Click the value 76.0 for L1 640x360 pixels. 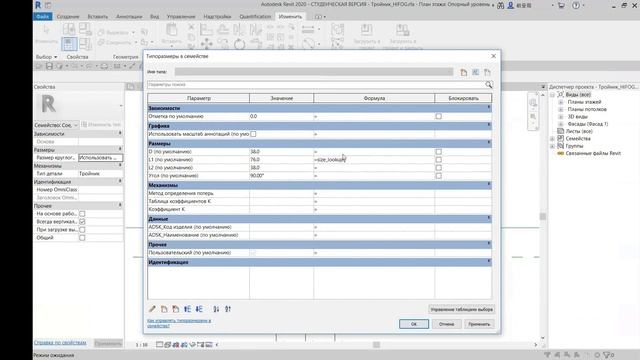point(281,160)
